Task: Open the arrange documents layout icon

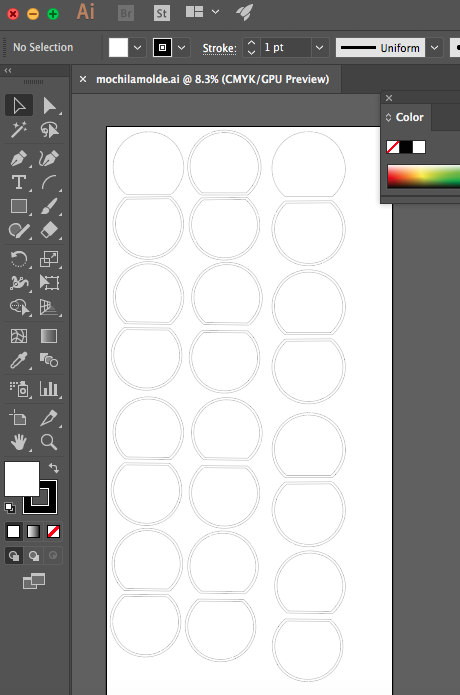Action: pos(194,12)
